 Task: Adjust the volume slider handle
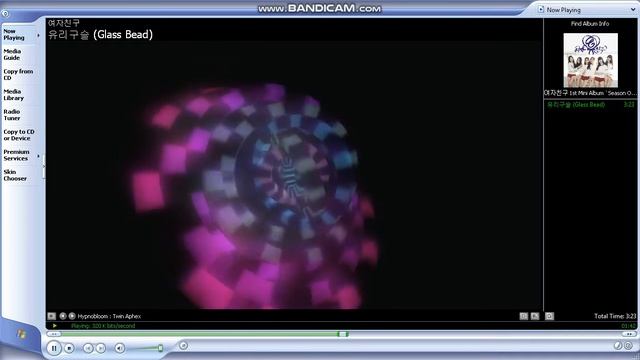tap(160, 348)
